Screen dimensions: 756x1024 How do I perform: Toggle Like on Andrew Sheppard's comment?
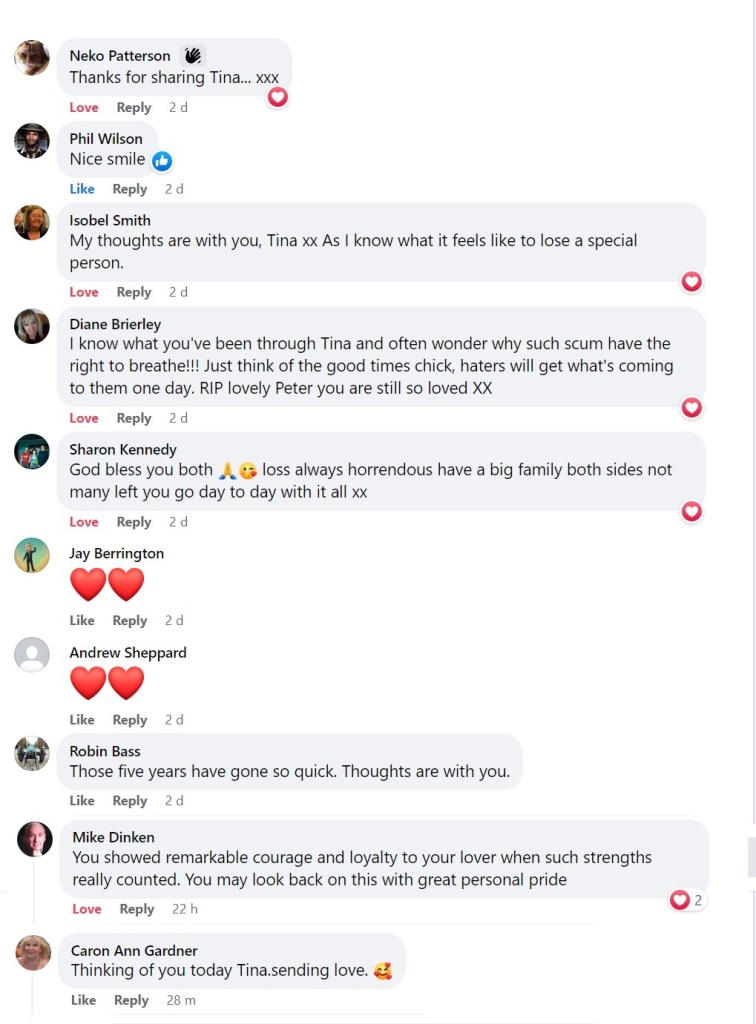pos(82,720)
